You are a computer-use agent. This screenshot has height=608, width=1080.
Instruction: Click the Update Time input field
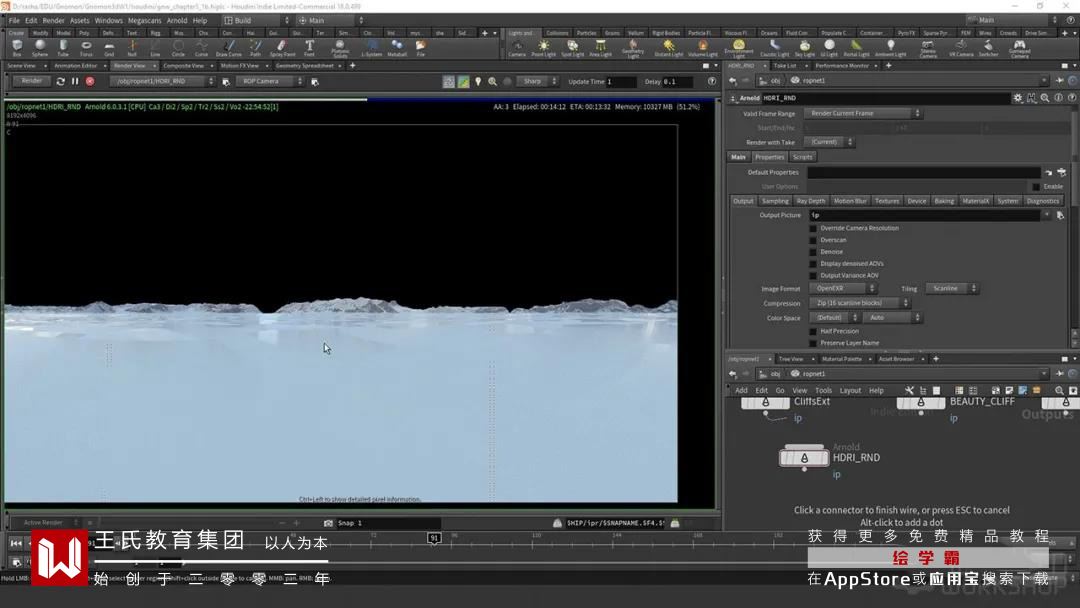point(621,81)
